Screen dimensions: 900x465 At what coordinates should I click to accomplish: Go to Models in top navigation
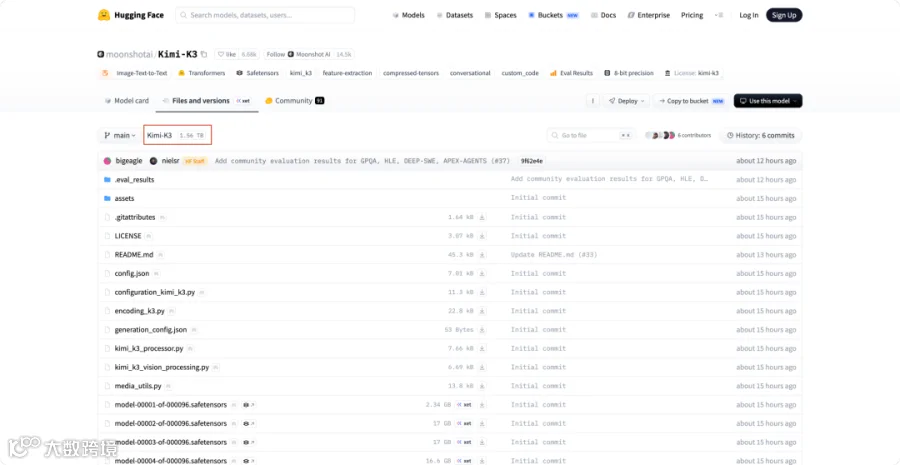408,16
